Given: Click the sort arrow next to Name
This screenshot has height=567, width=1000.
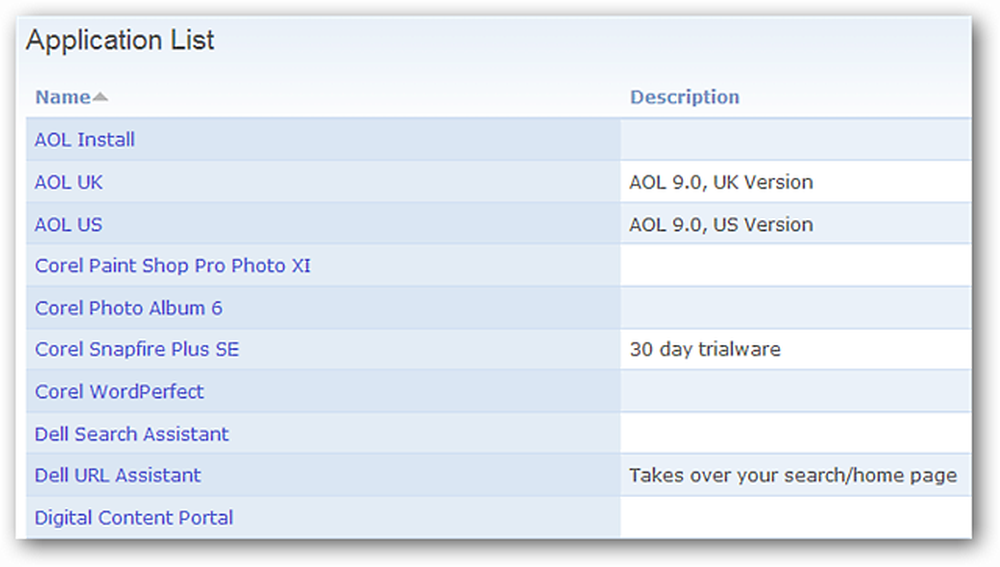Looking at the screenshot, I should pos(100,97).
